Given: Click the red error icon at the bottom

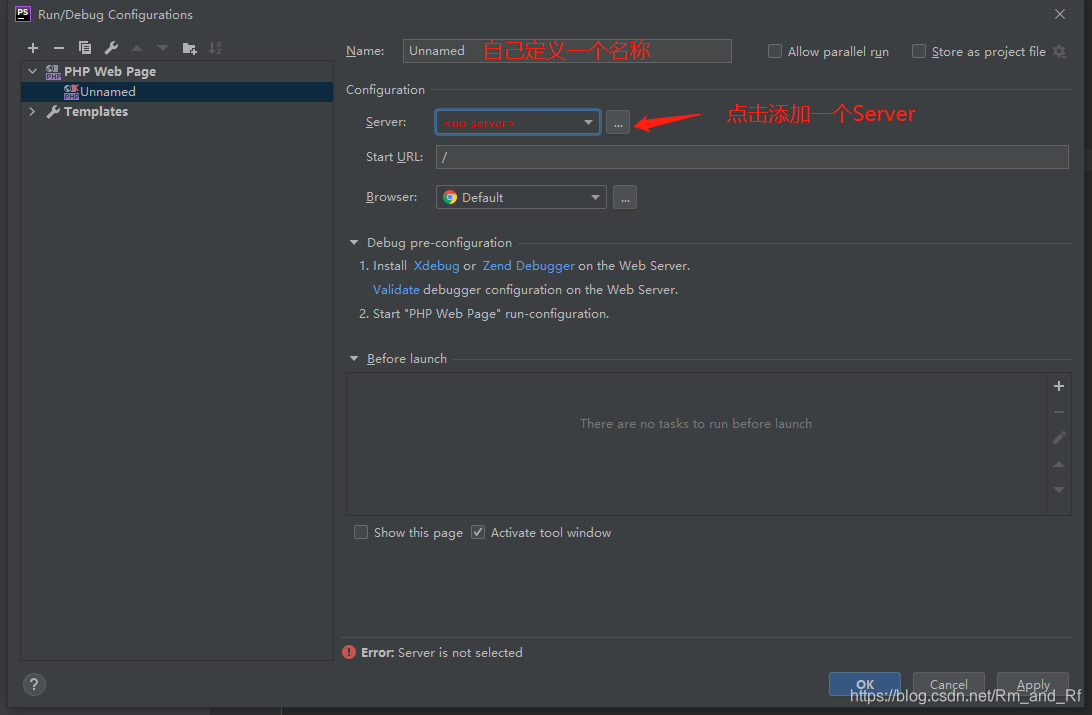Looking at the screenshot, I should point(350,652).
